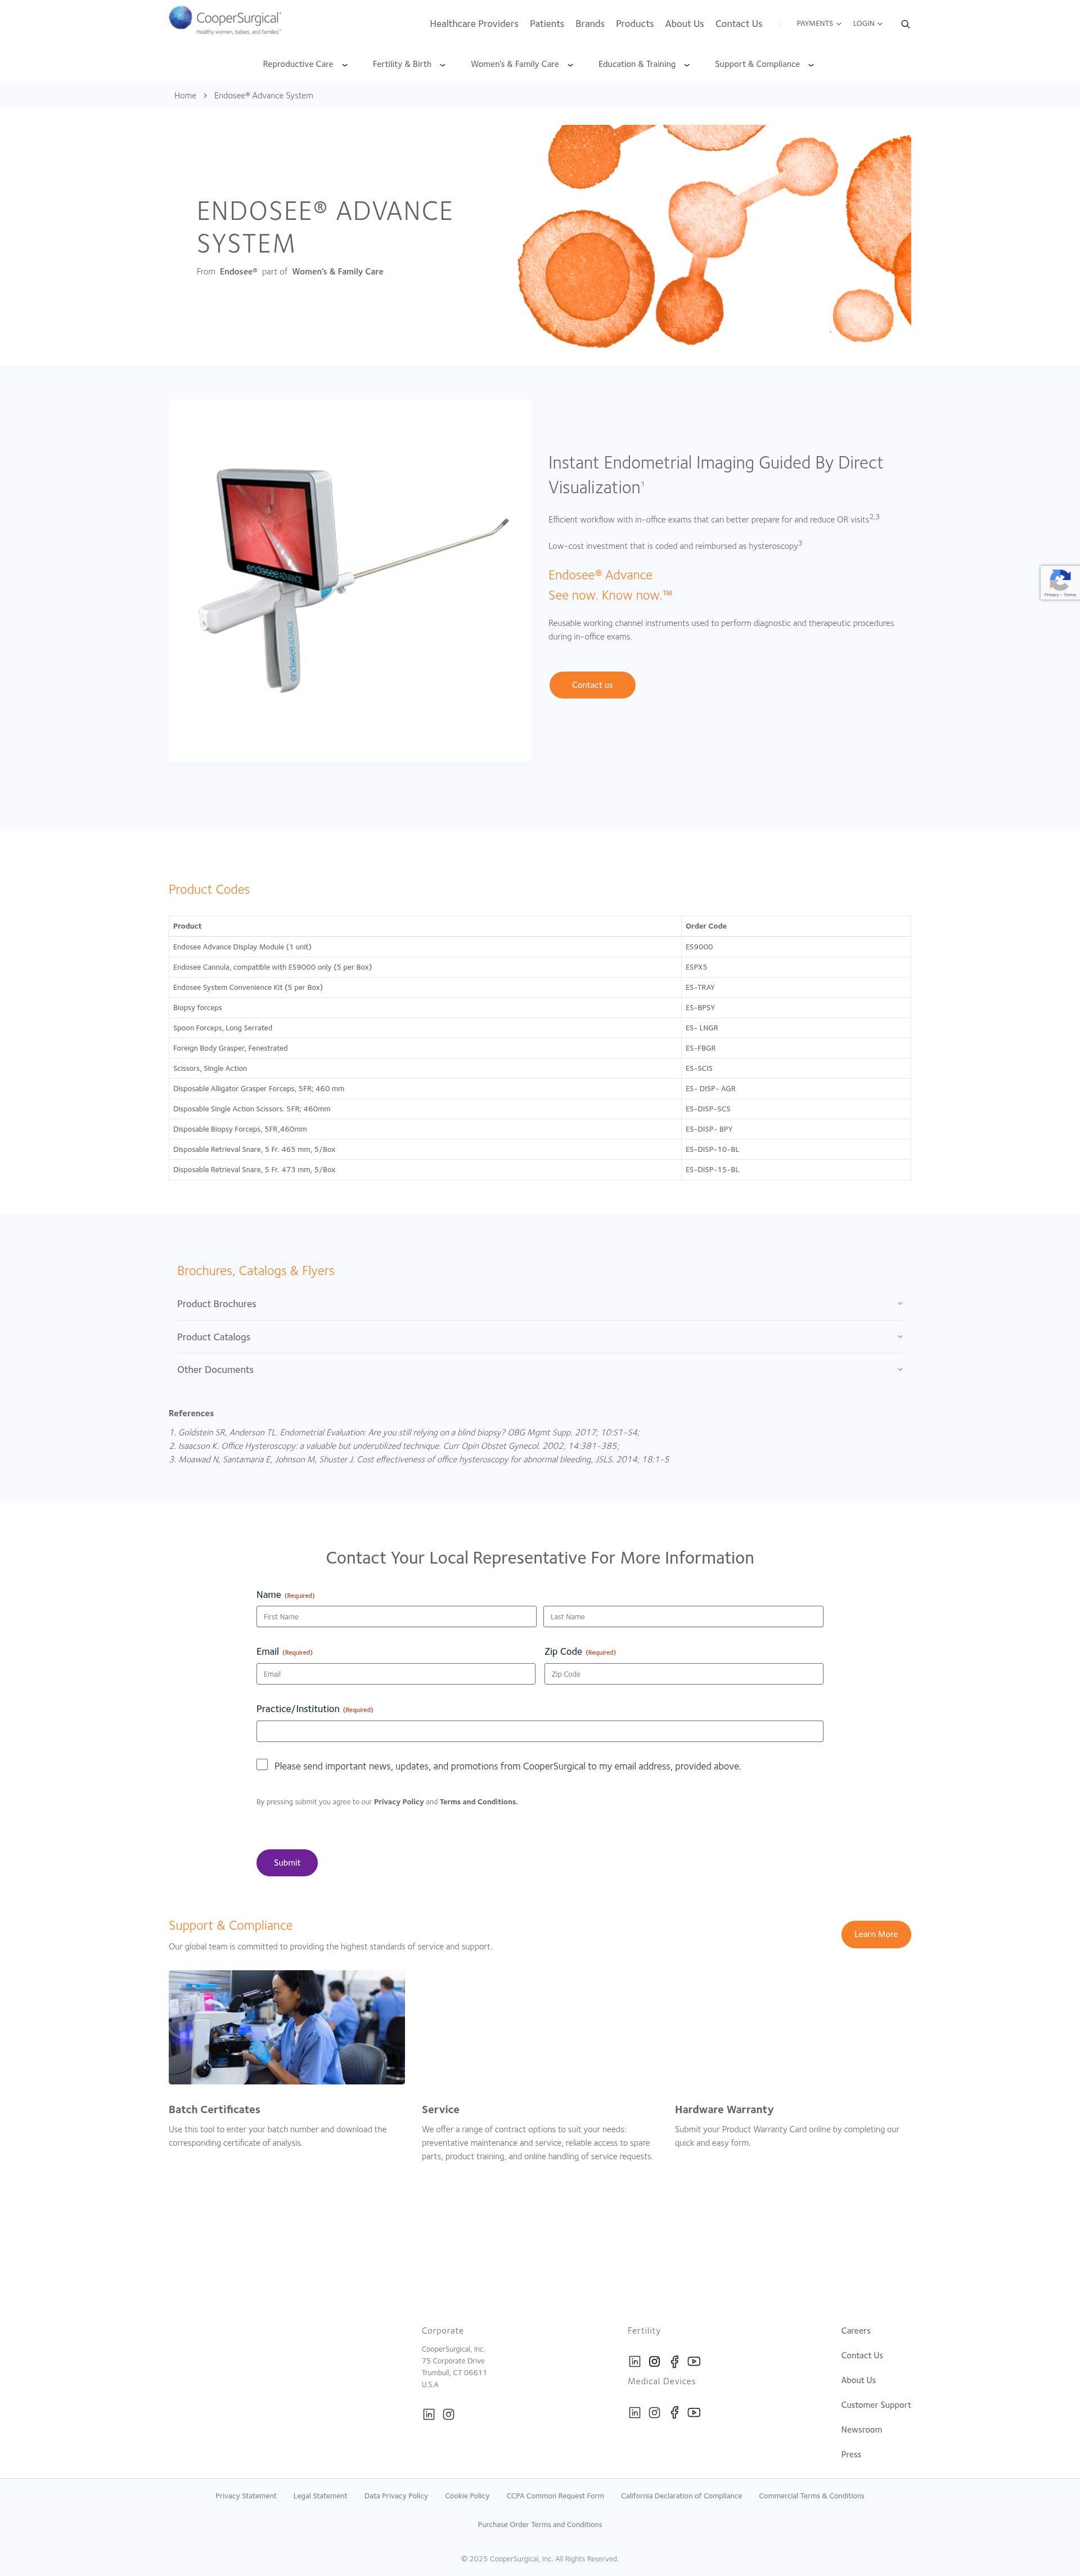Open Newsroom footer link

pos(861,2430)
